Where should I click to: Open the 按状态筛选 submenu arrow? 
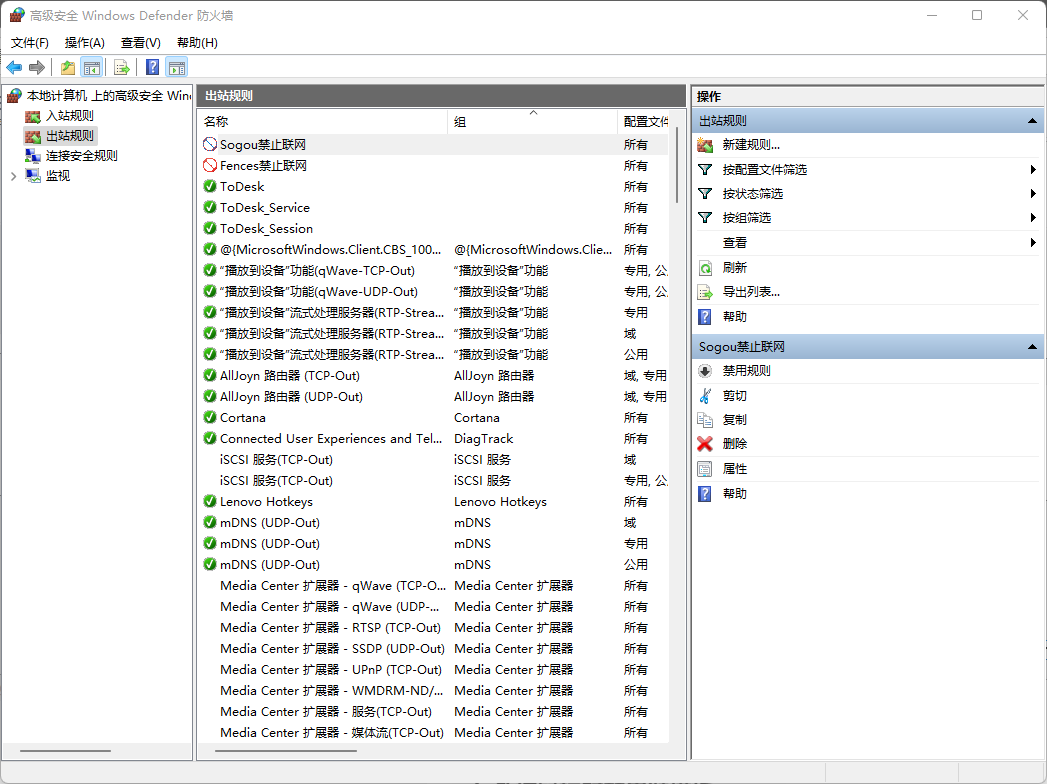[x=1033, y=194]
